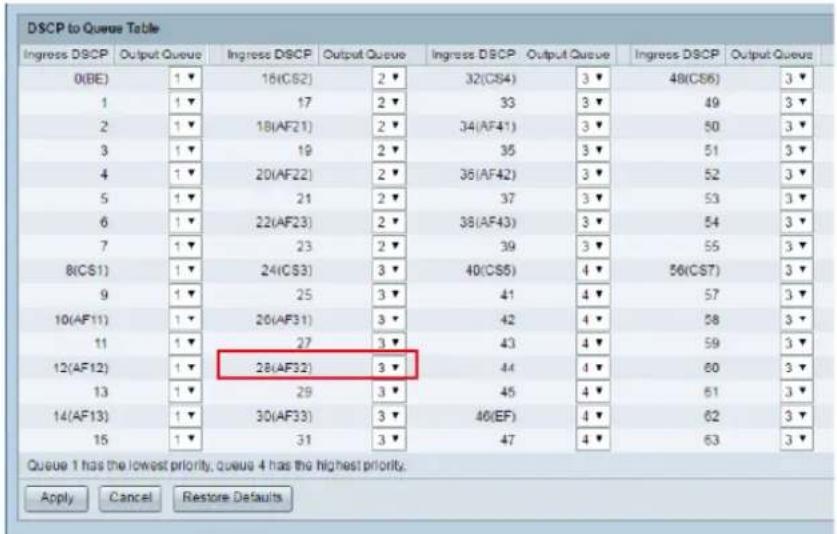Click the 56(CS7) Ingress DSCP cell

(x=694, y=271)
